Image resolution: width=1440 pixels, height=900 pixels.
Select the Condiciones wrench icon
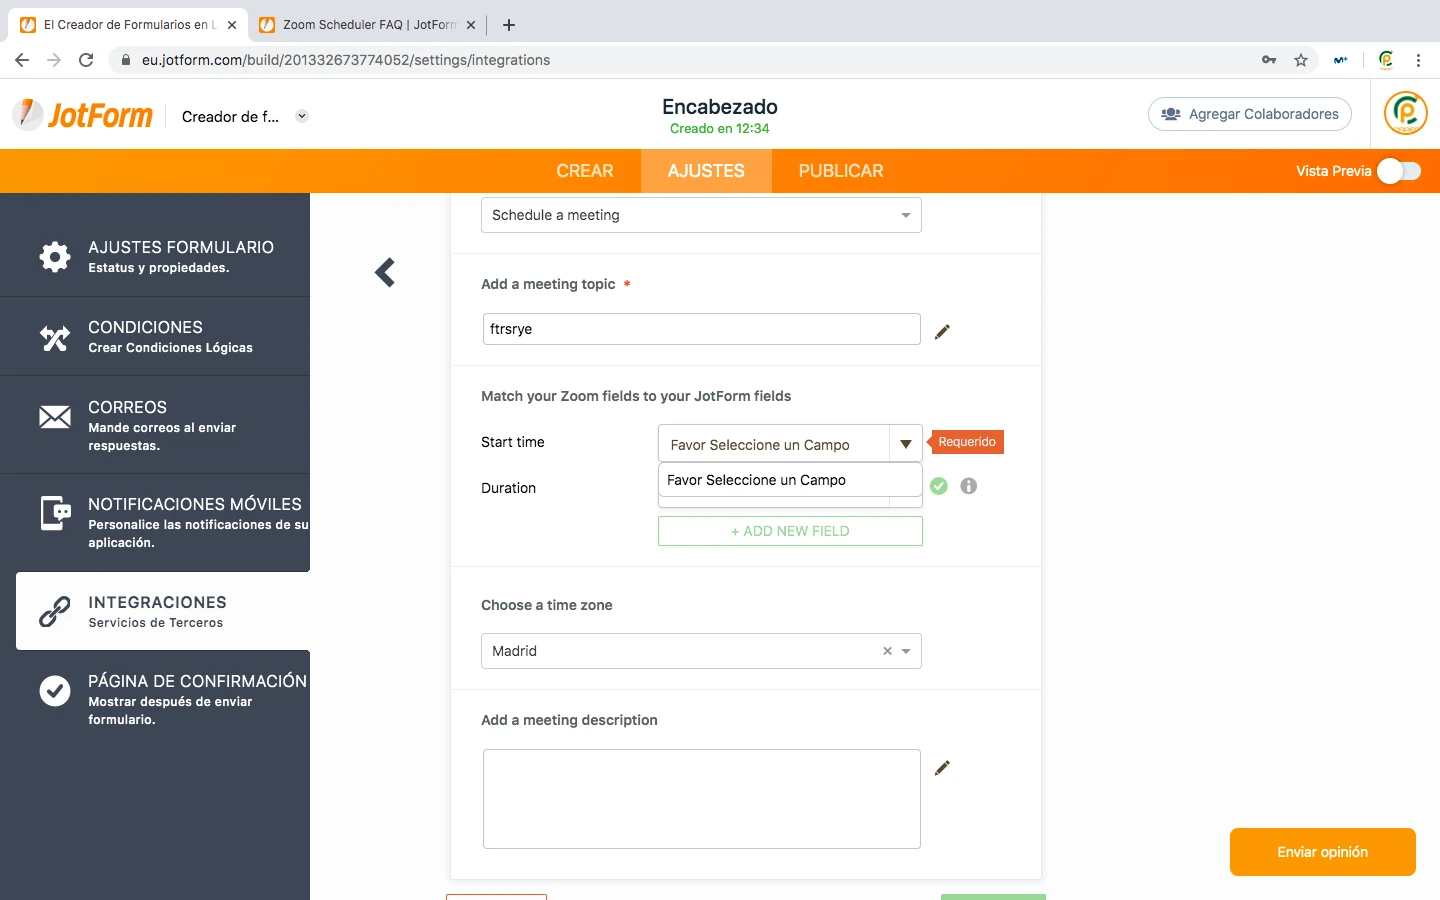click(x=55, y=337)
